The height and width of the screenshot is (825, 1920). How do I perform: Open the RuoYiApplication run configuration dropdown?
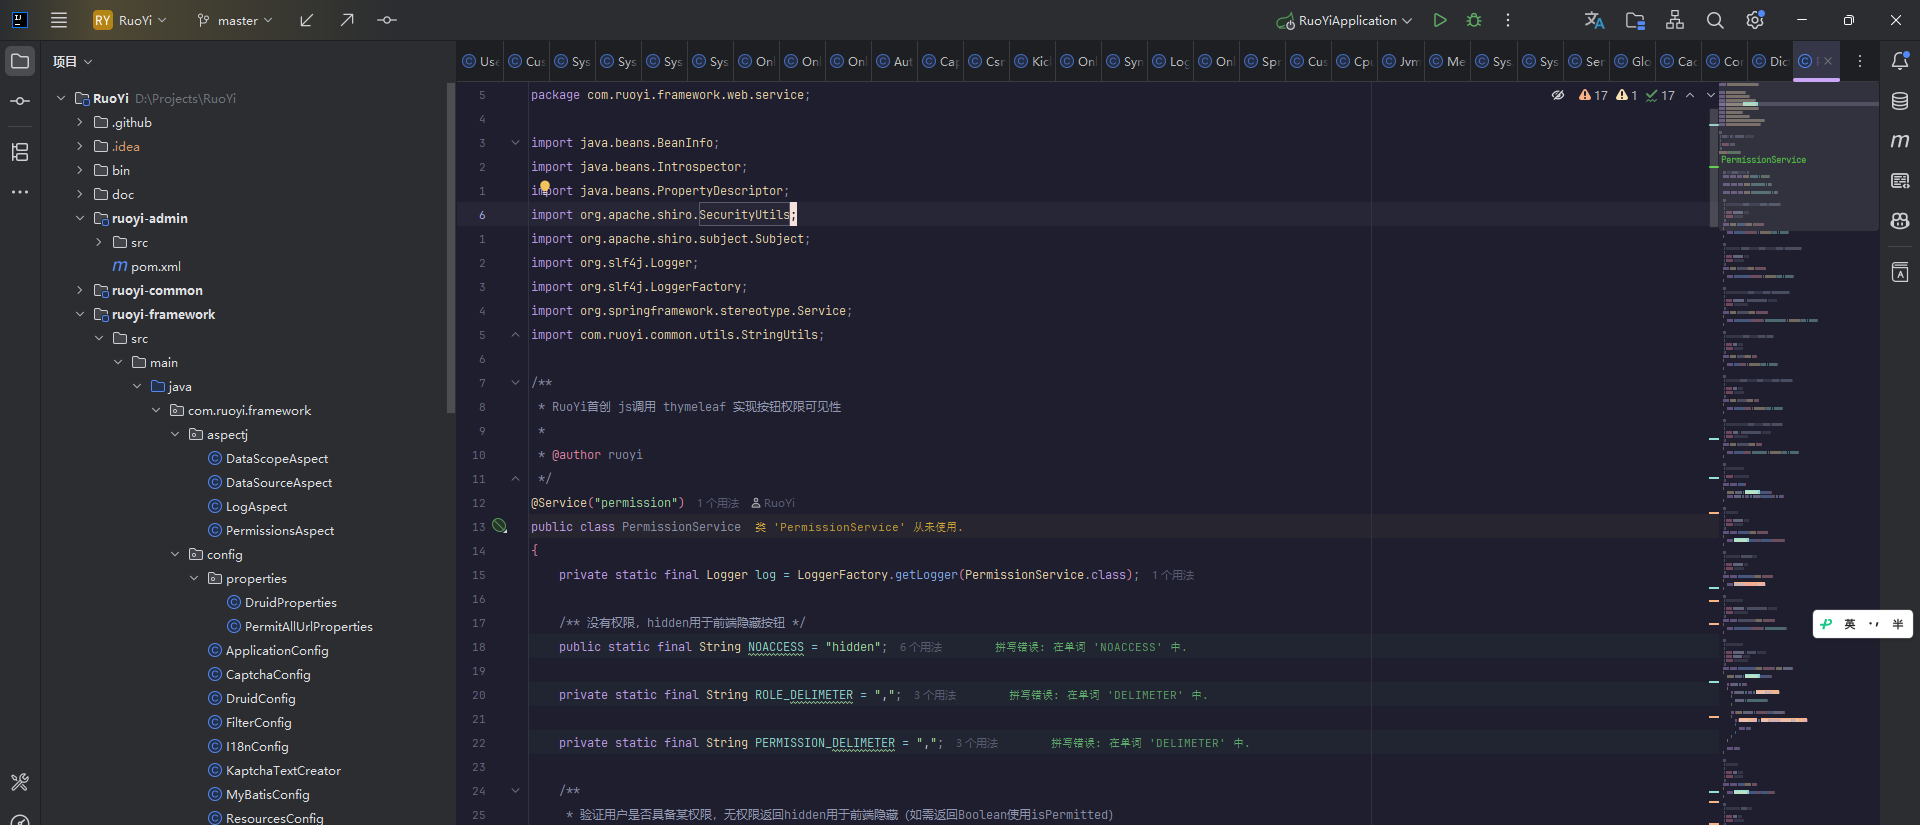click(1345, 20)
